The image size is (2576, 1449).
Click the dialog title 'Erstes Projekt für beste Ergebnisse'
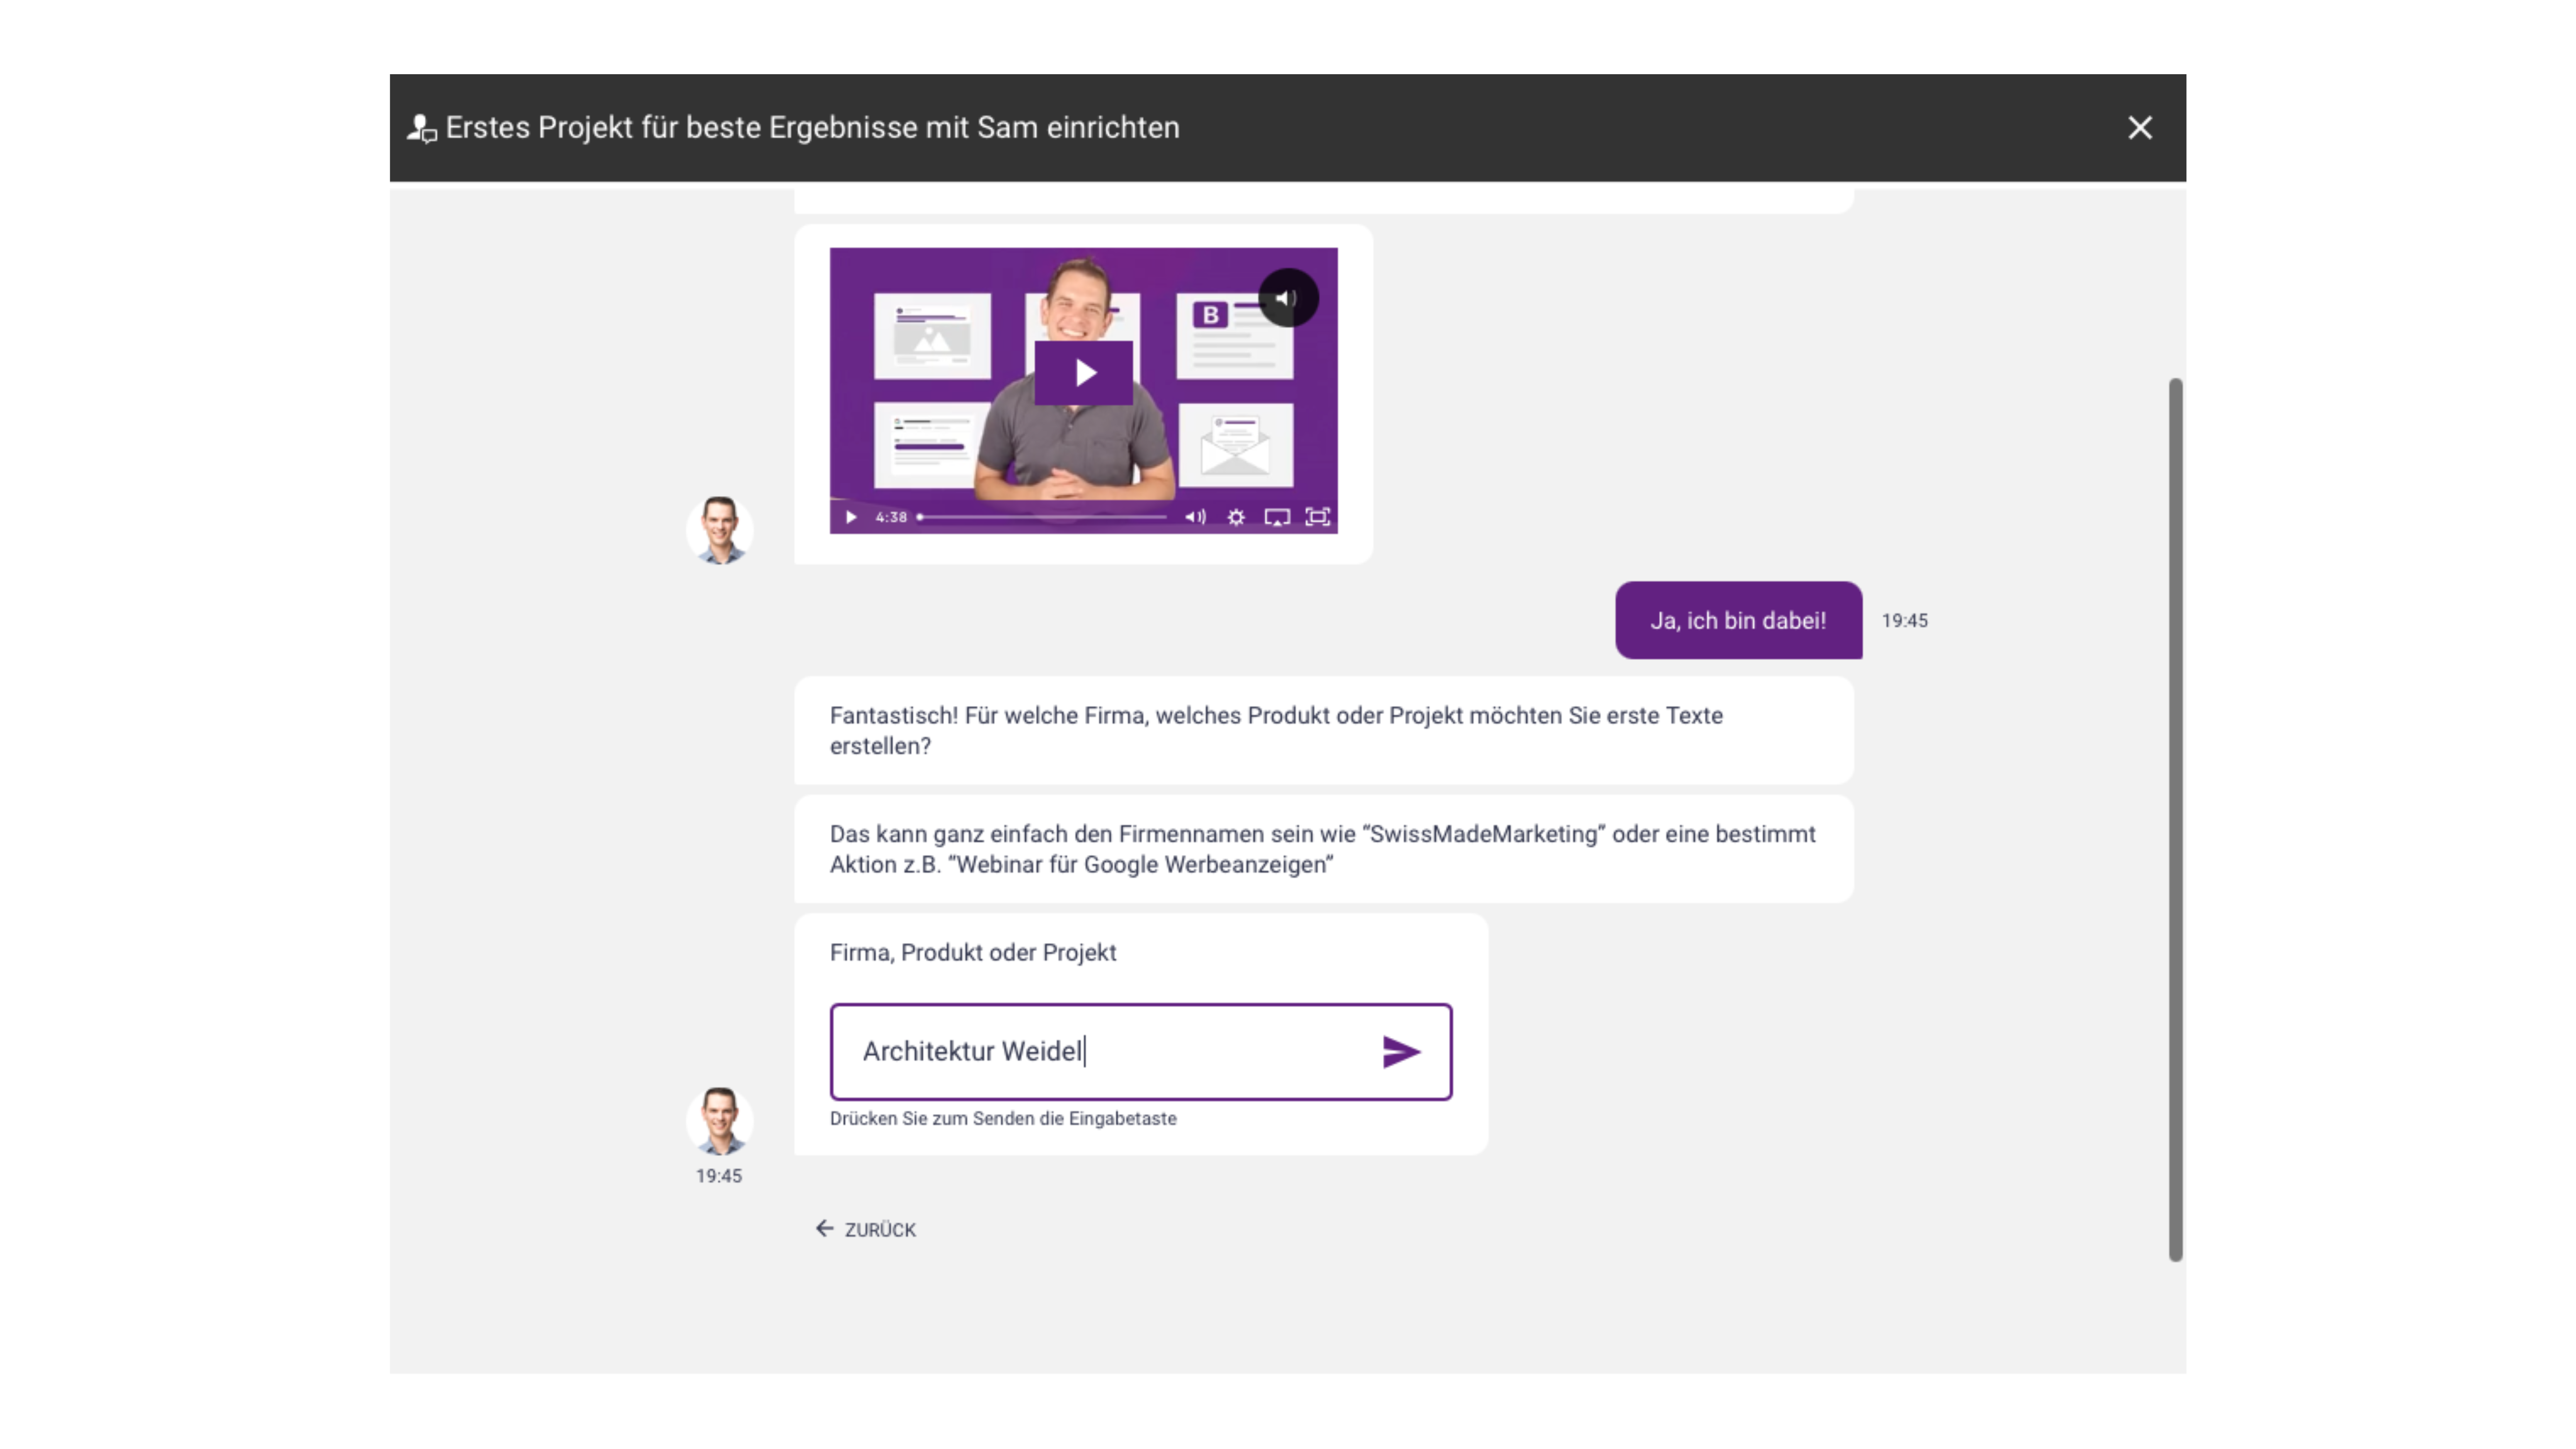[812, 128]
